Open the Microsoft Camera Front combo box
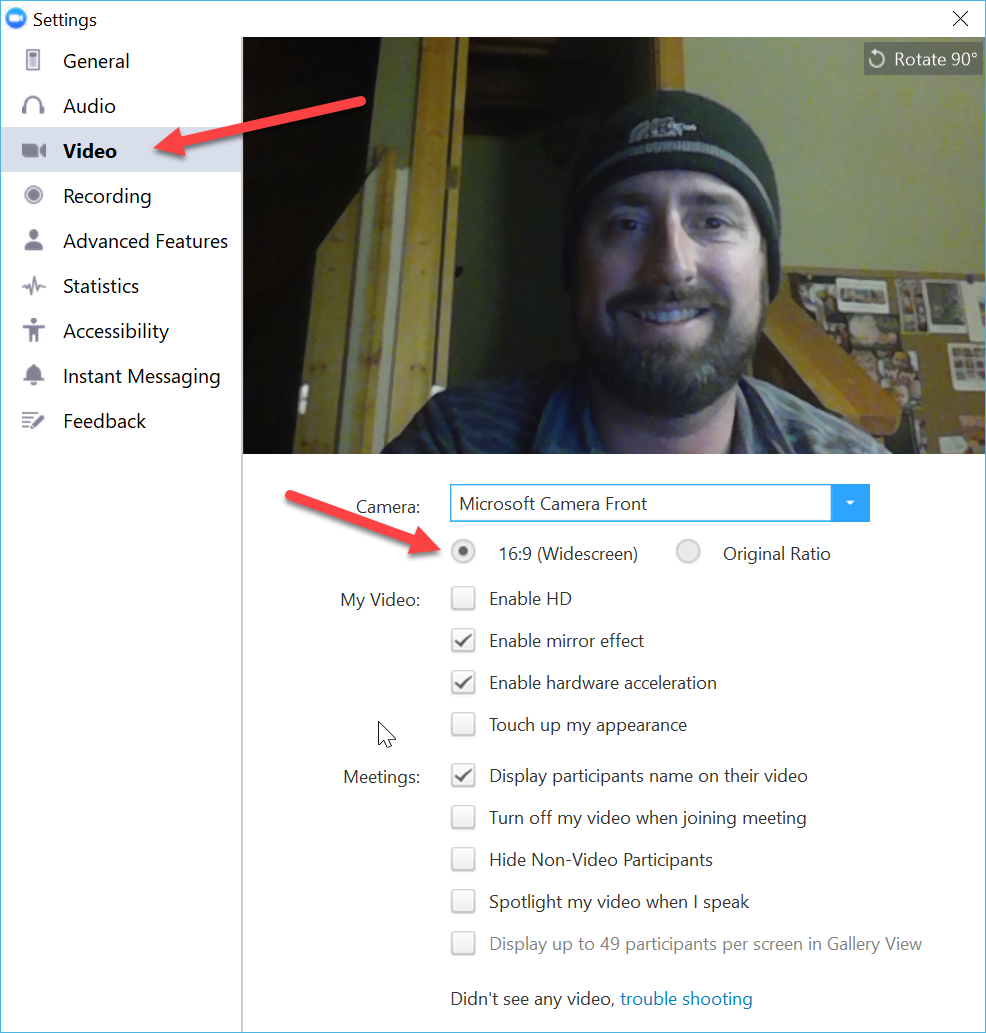 (x=640, y=503)
